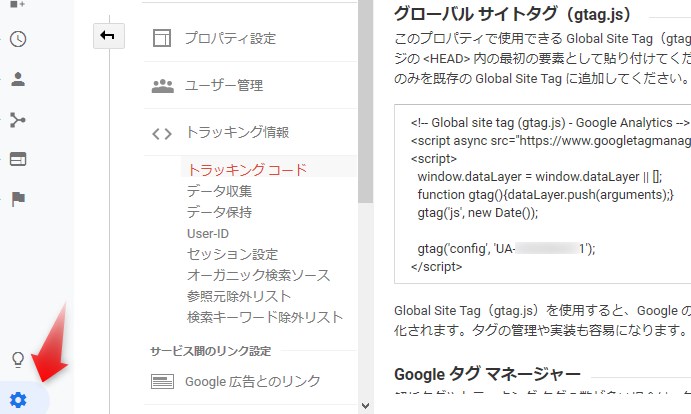Click the サービス間のリンク設定 section label
Image resolution: width=691 pixels, height=414 pixels.
[211, 351]
